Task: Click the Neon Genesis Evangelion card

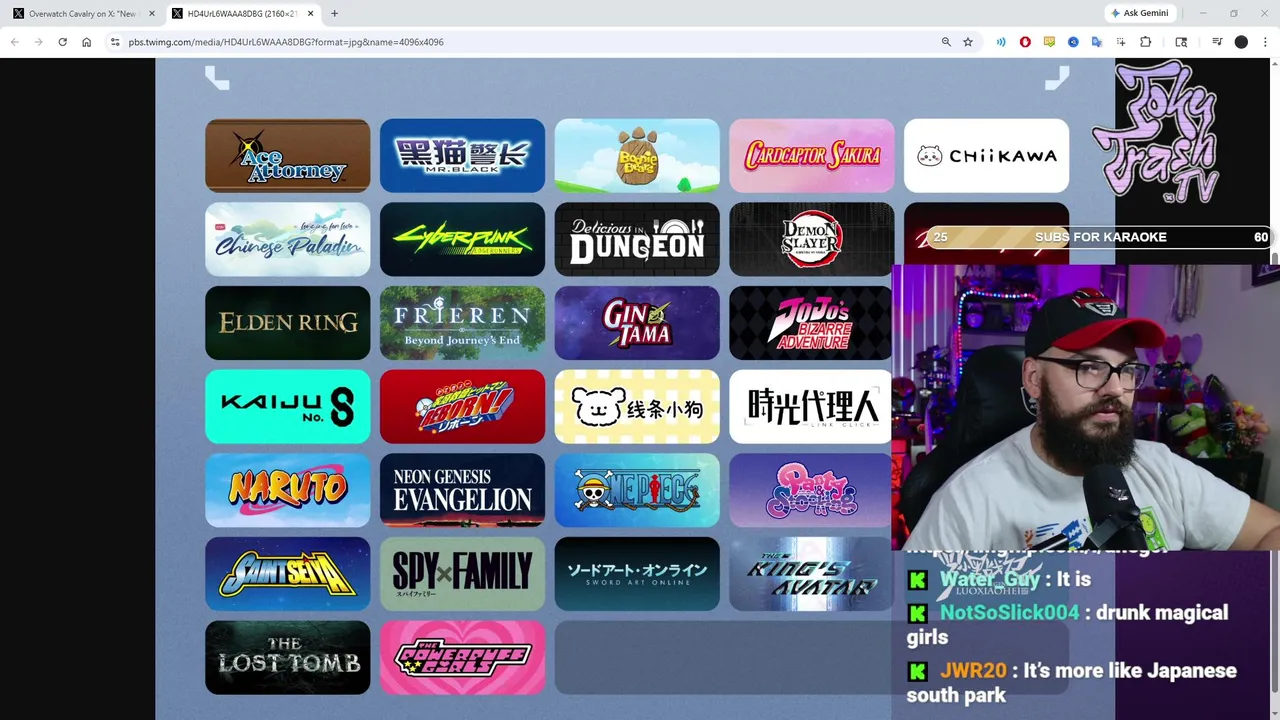Action: tap(462, 490)
